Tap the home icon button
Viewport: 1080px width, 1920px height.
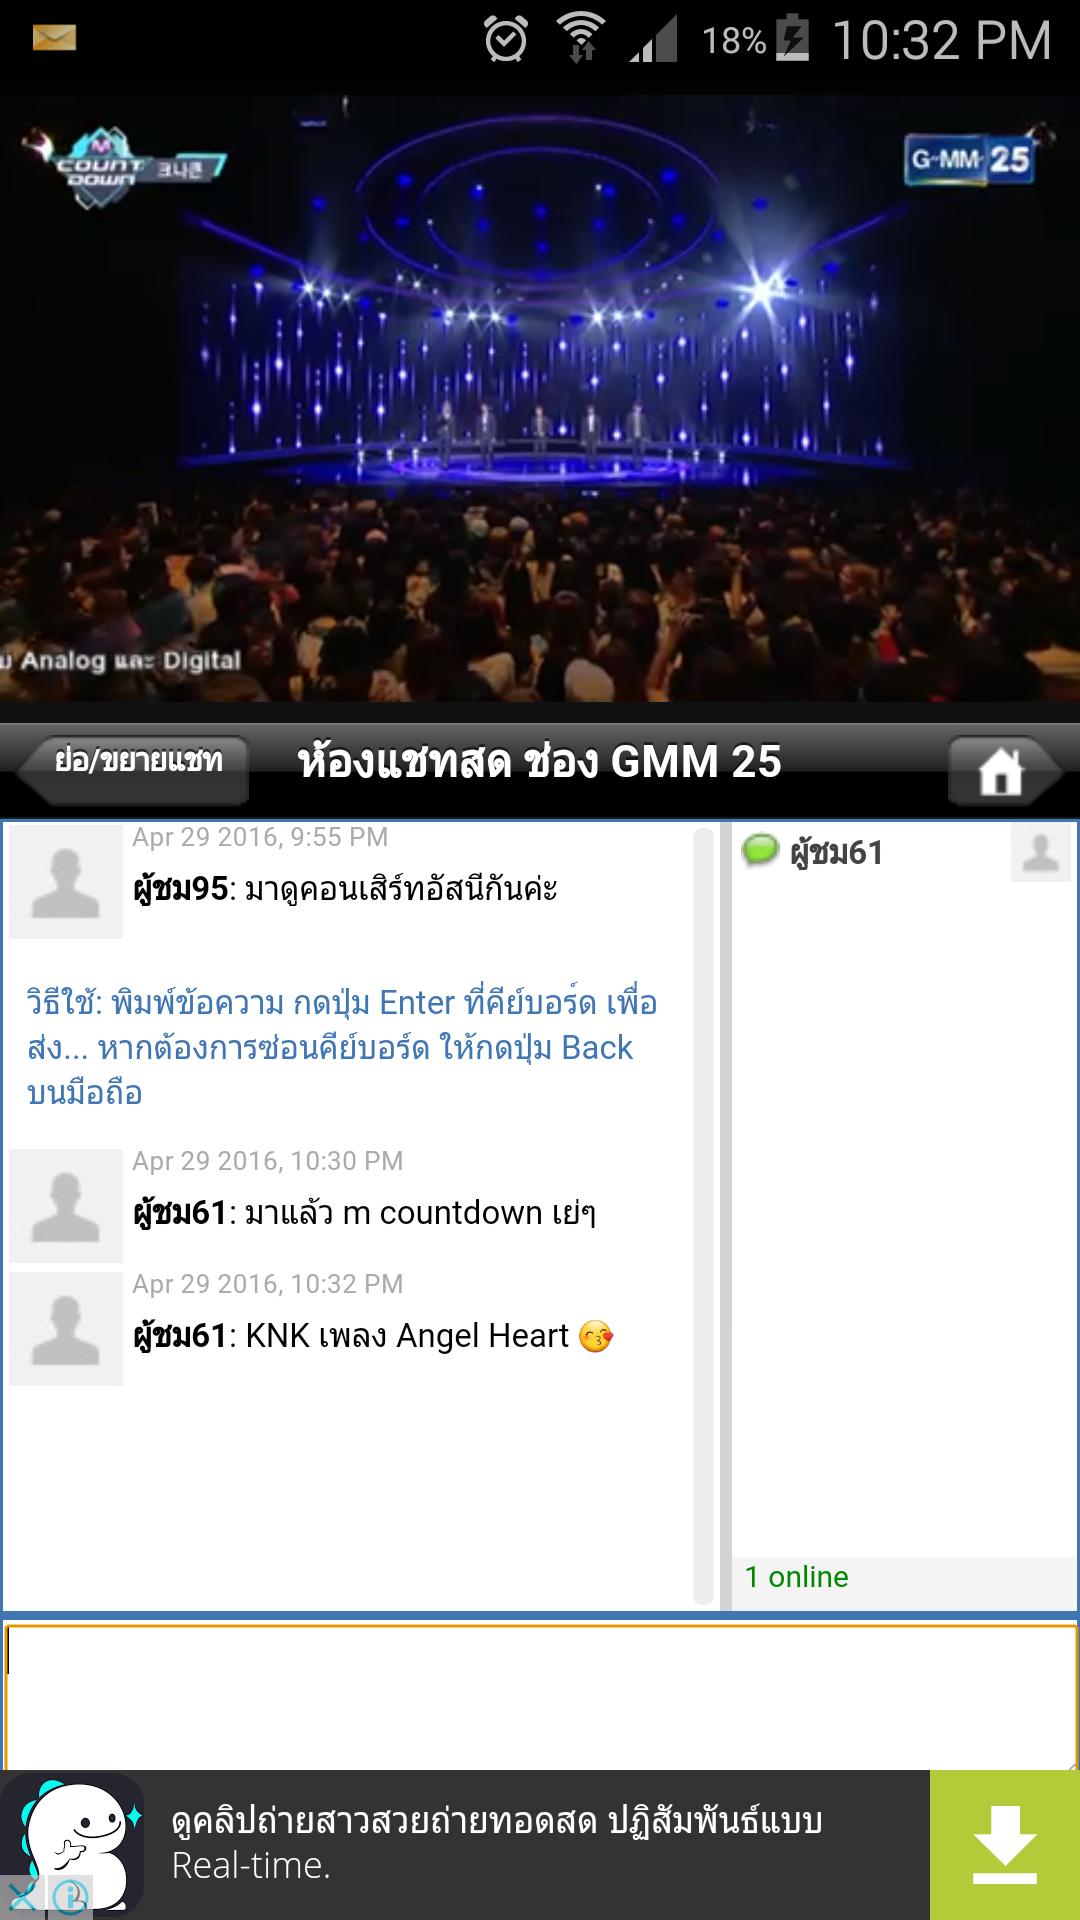tap(1003, 769)
